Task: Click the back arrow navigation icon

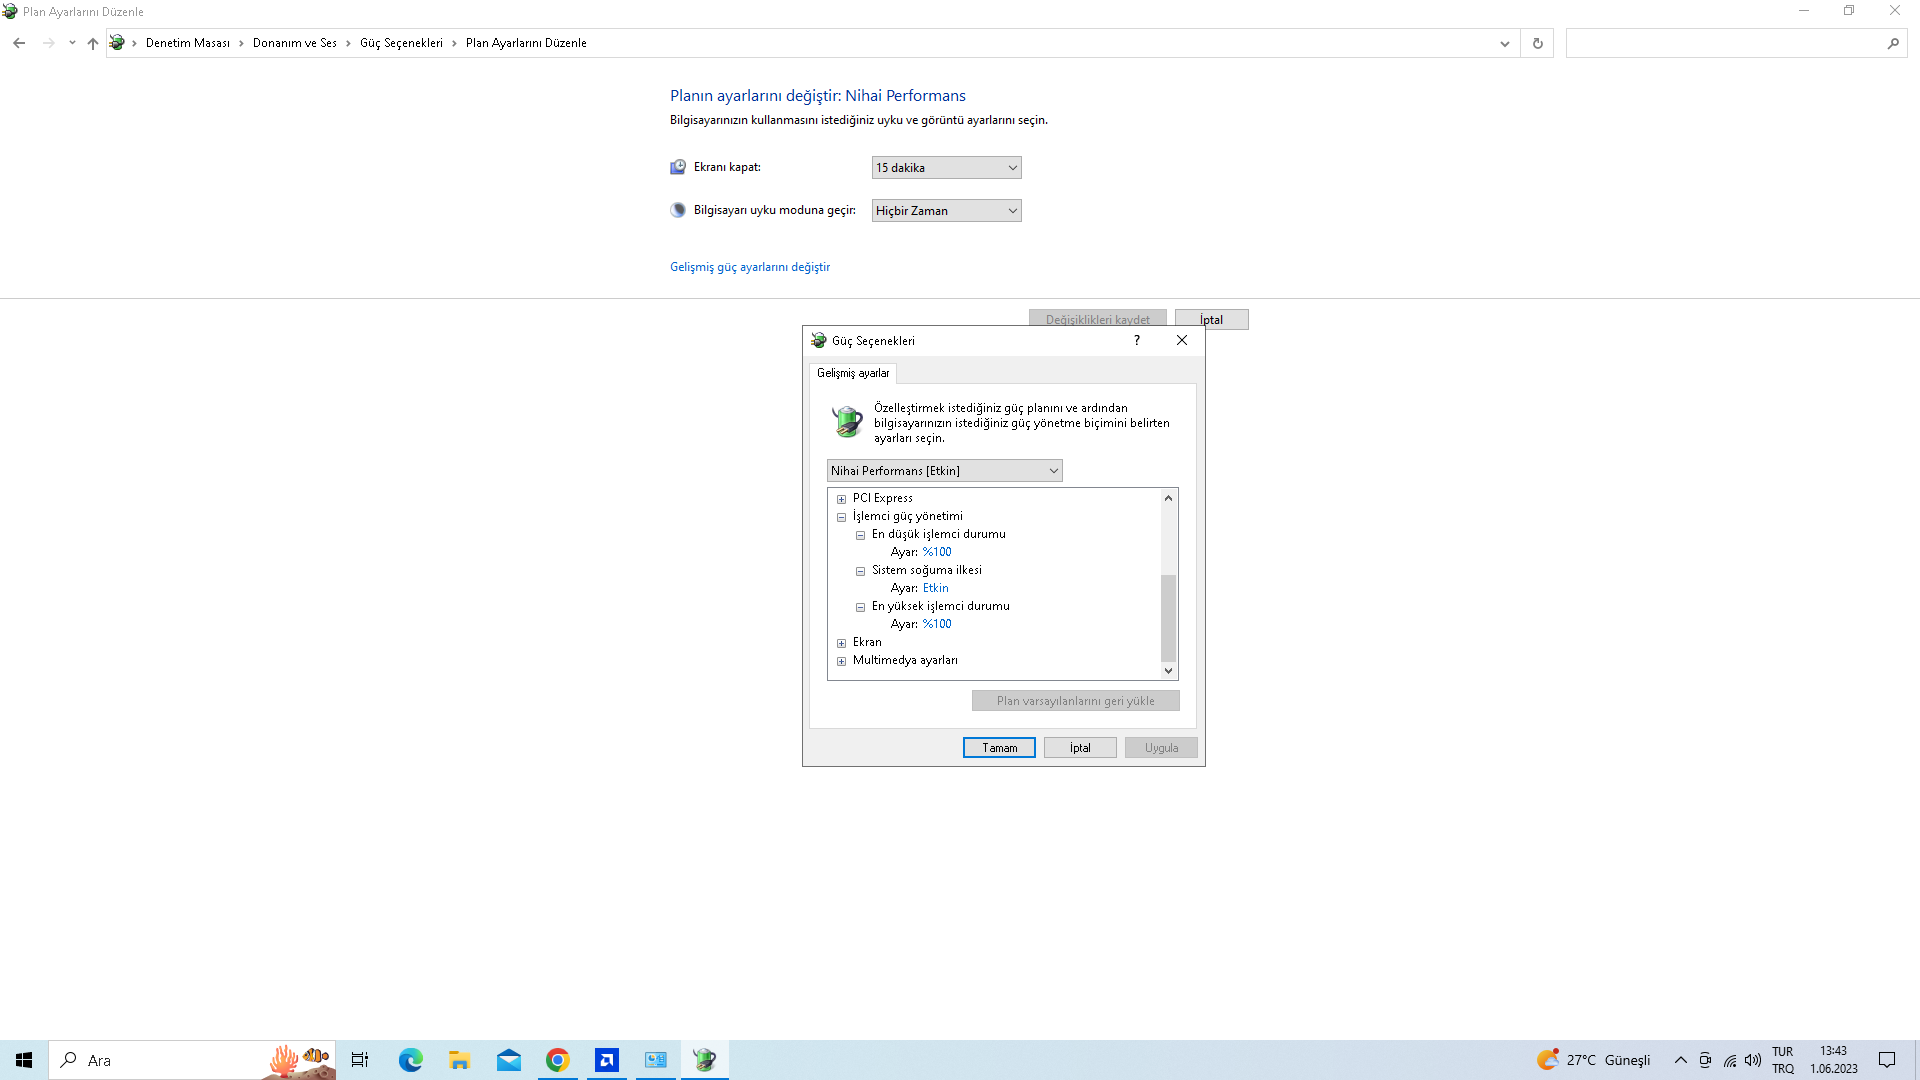Action: [19, 43]
